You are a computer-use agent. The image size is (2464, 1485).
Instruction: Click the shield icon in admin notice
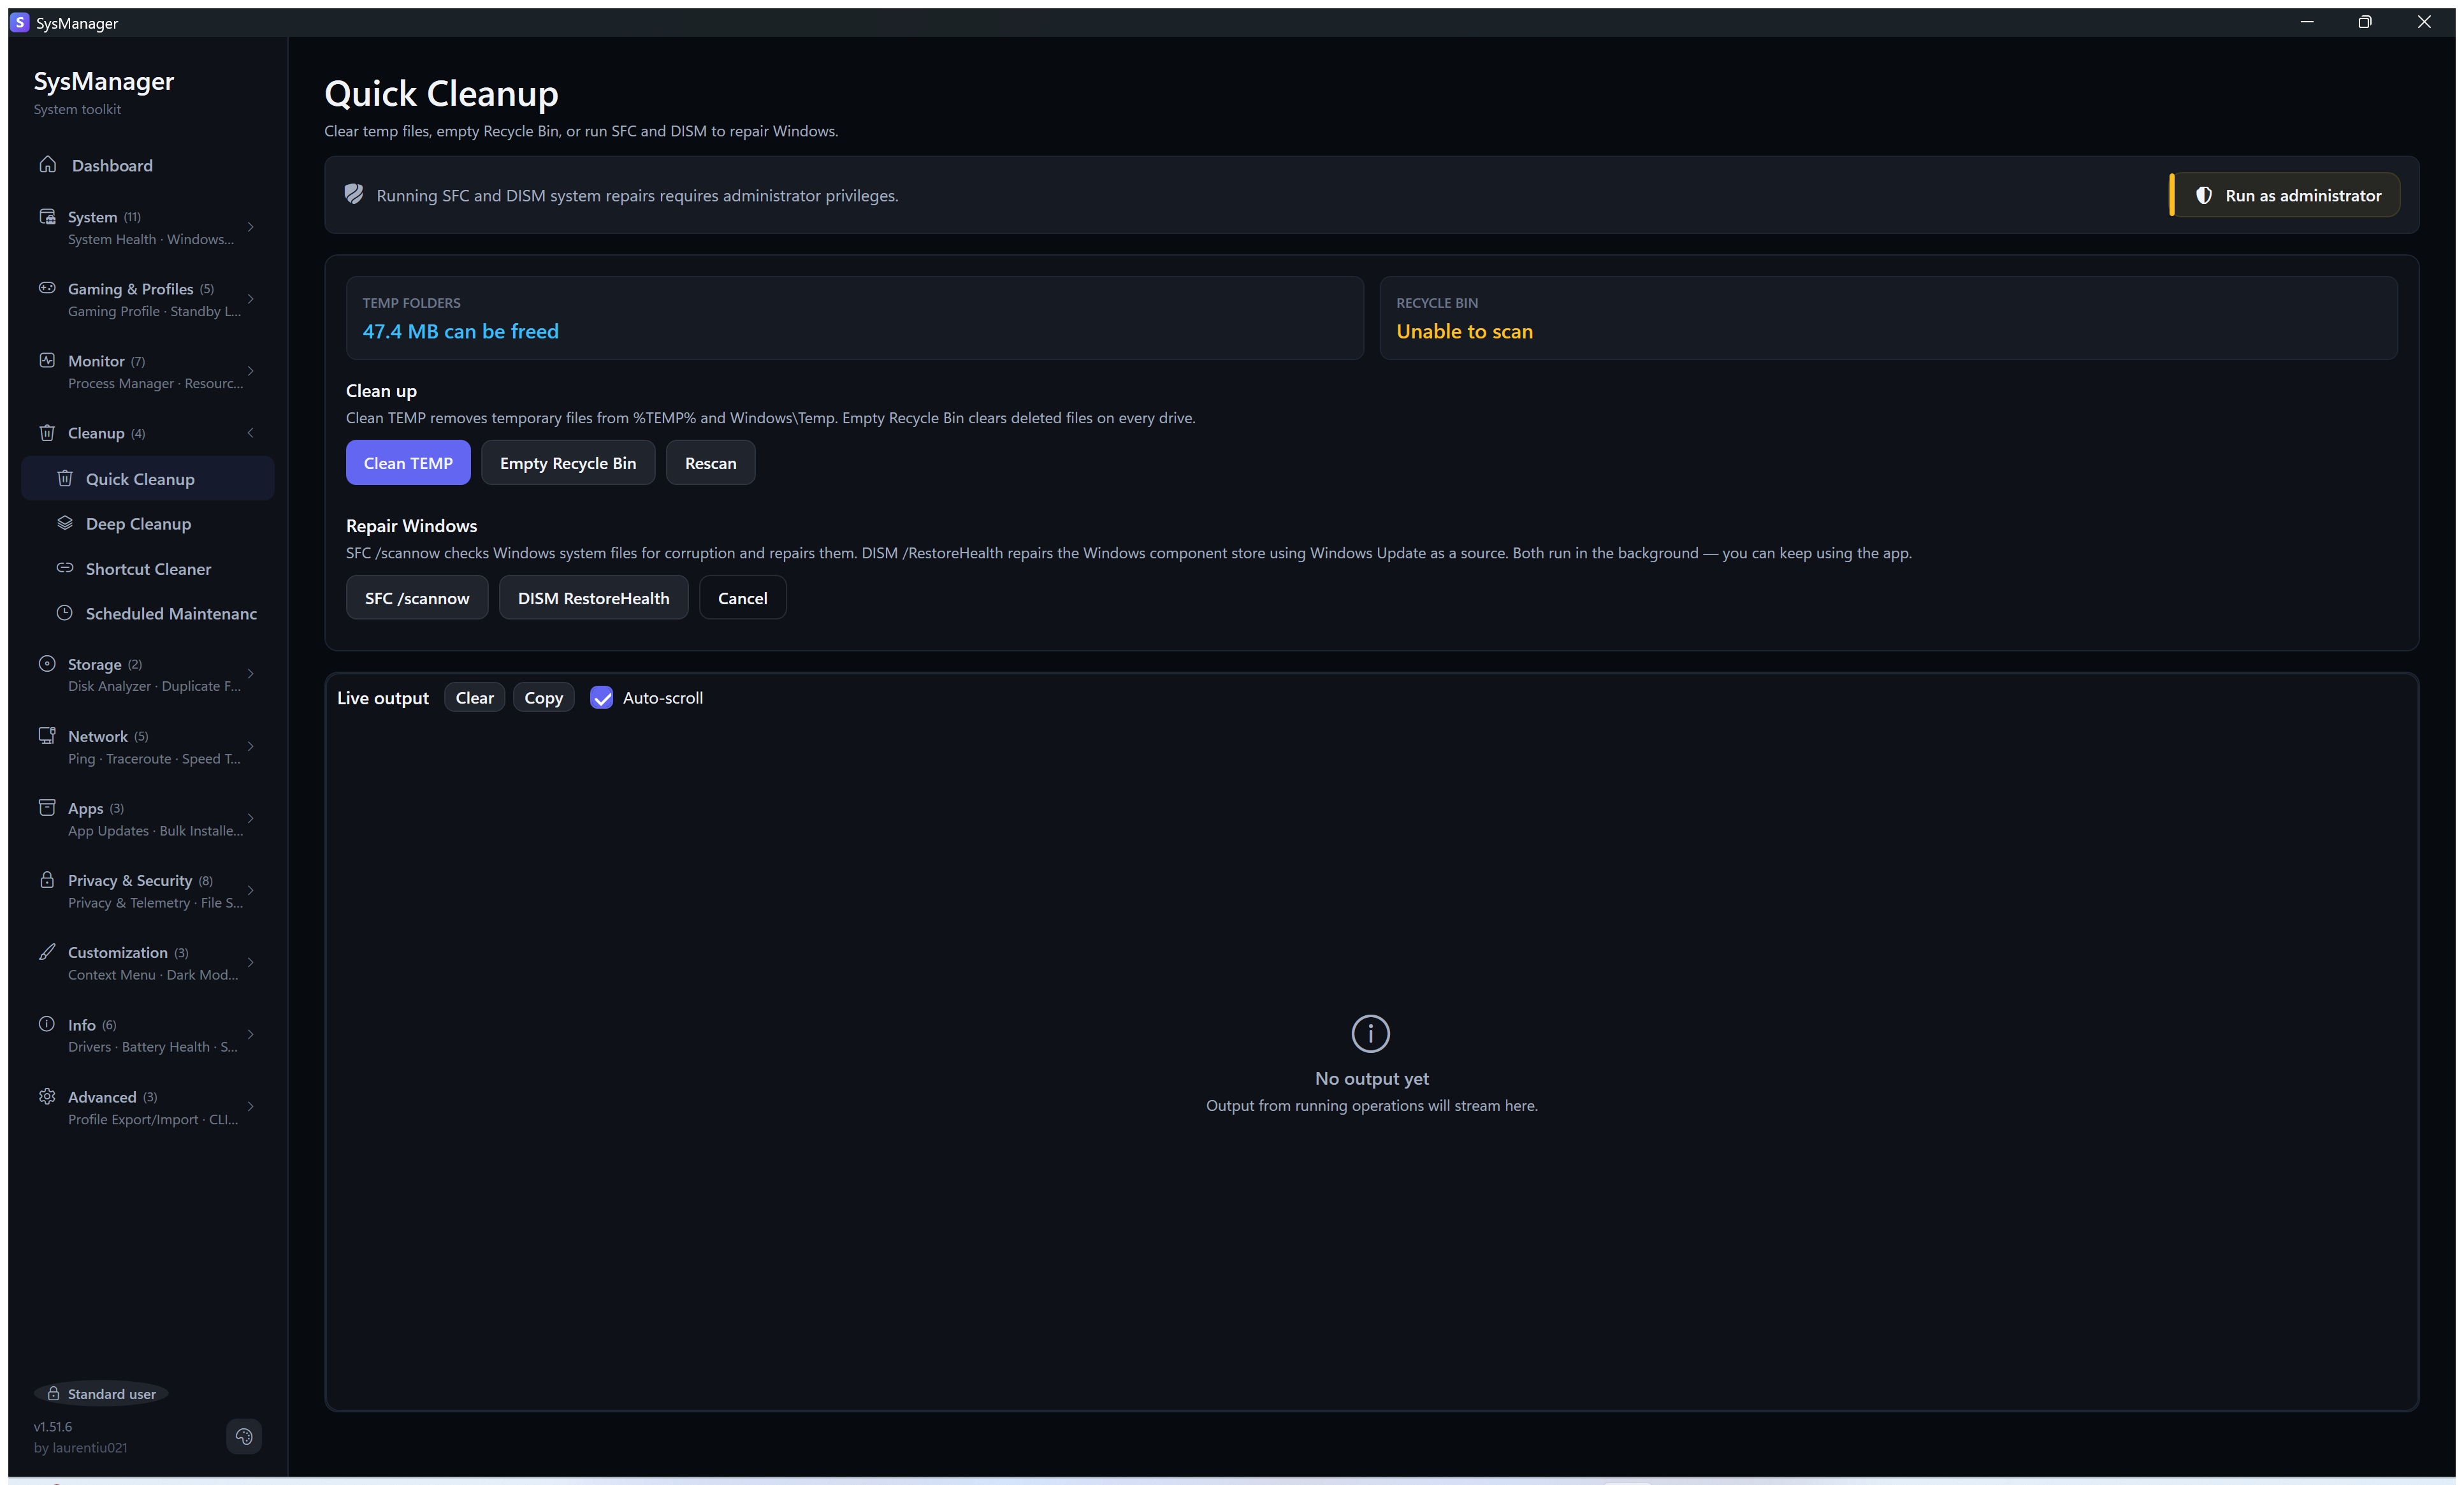(354, 194)
